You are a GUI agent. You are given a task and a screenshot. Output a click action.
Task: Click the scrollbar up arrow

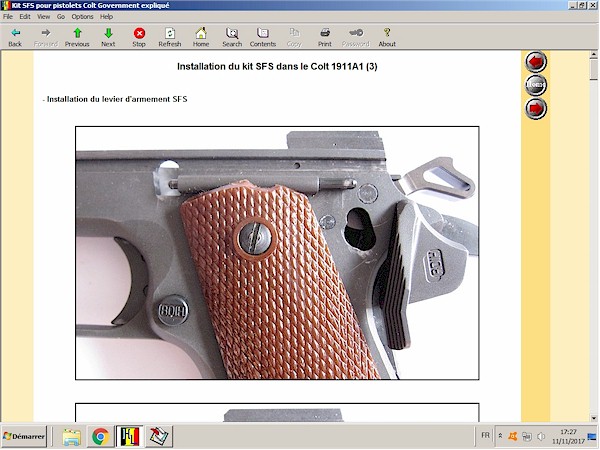point(594,54)
